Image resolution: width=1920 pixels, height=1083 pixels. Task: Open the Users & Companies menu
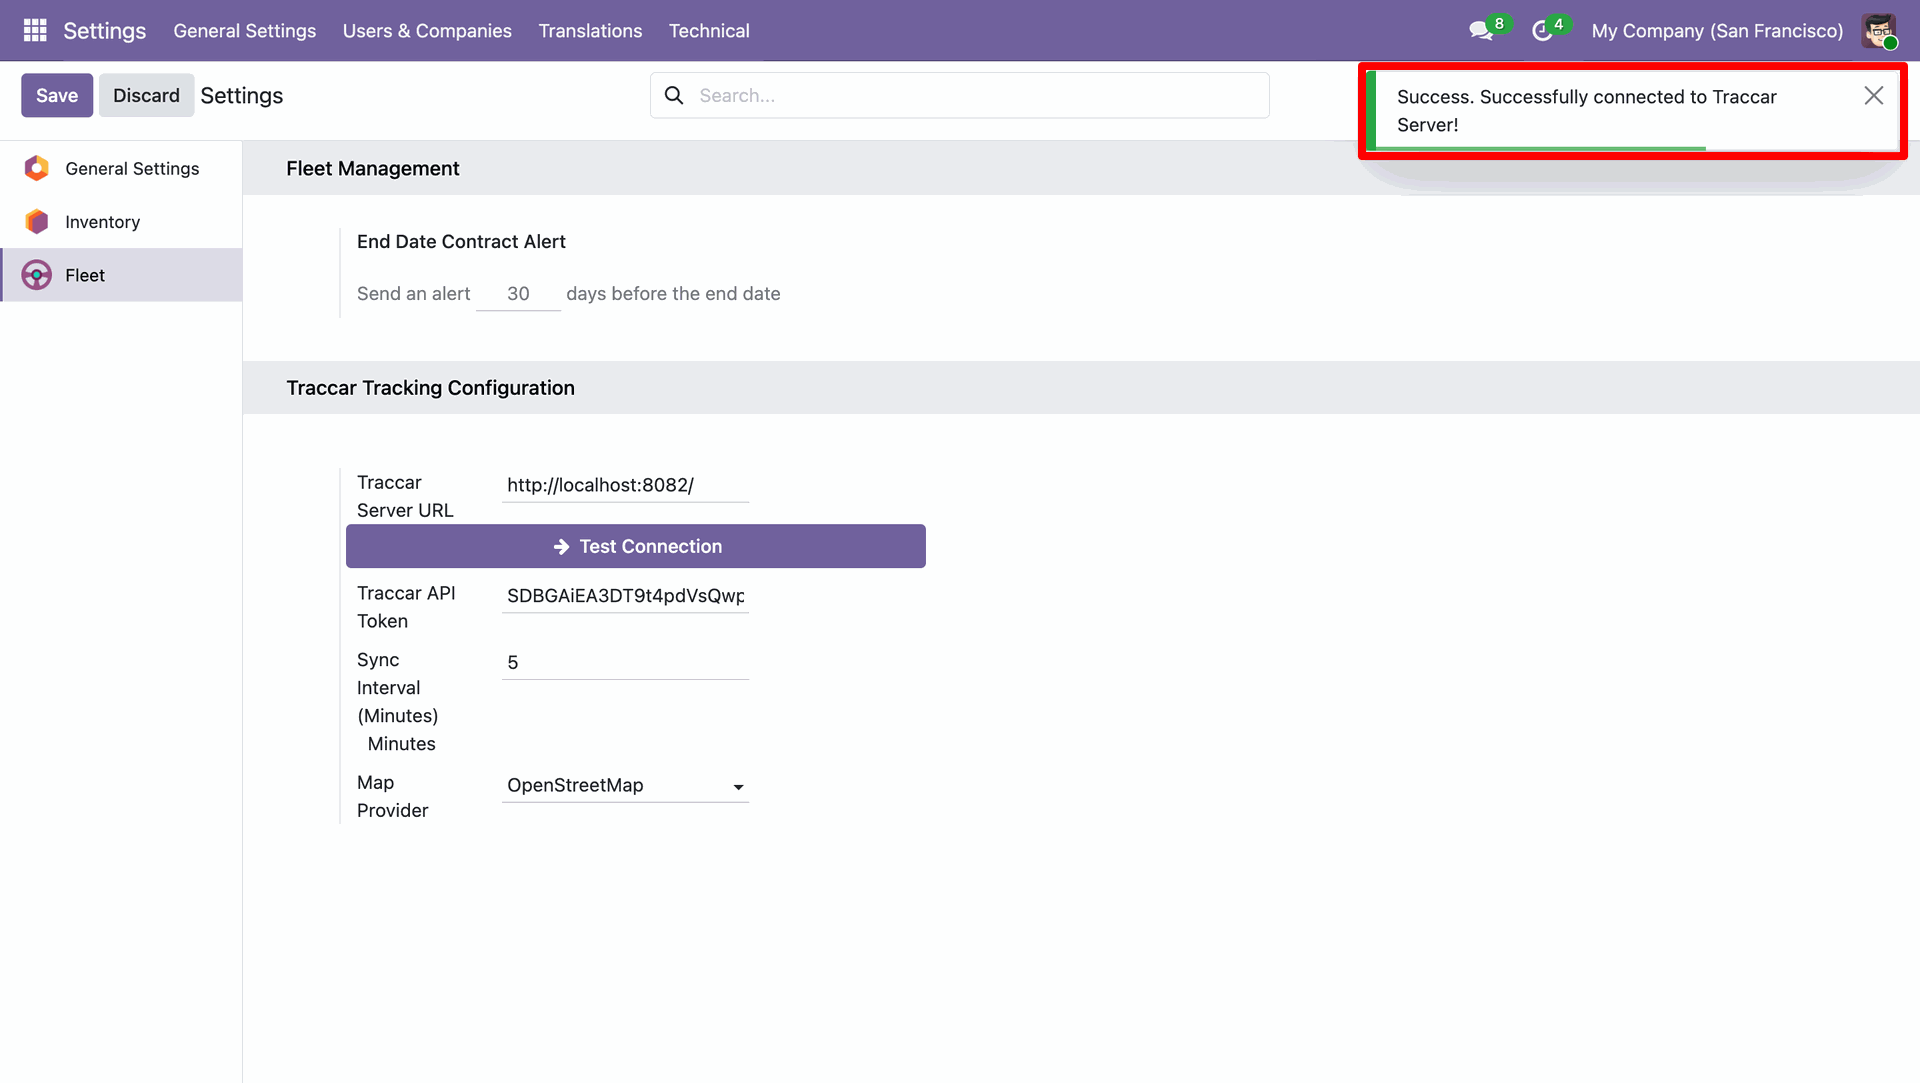point(427,31)
